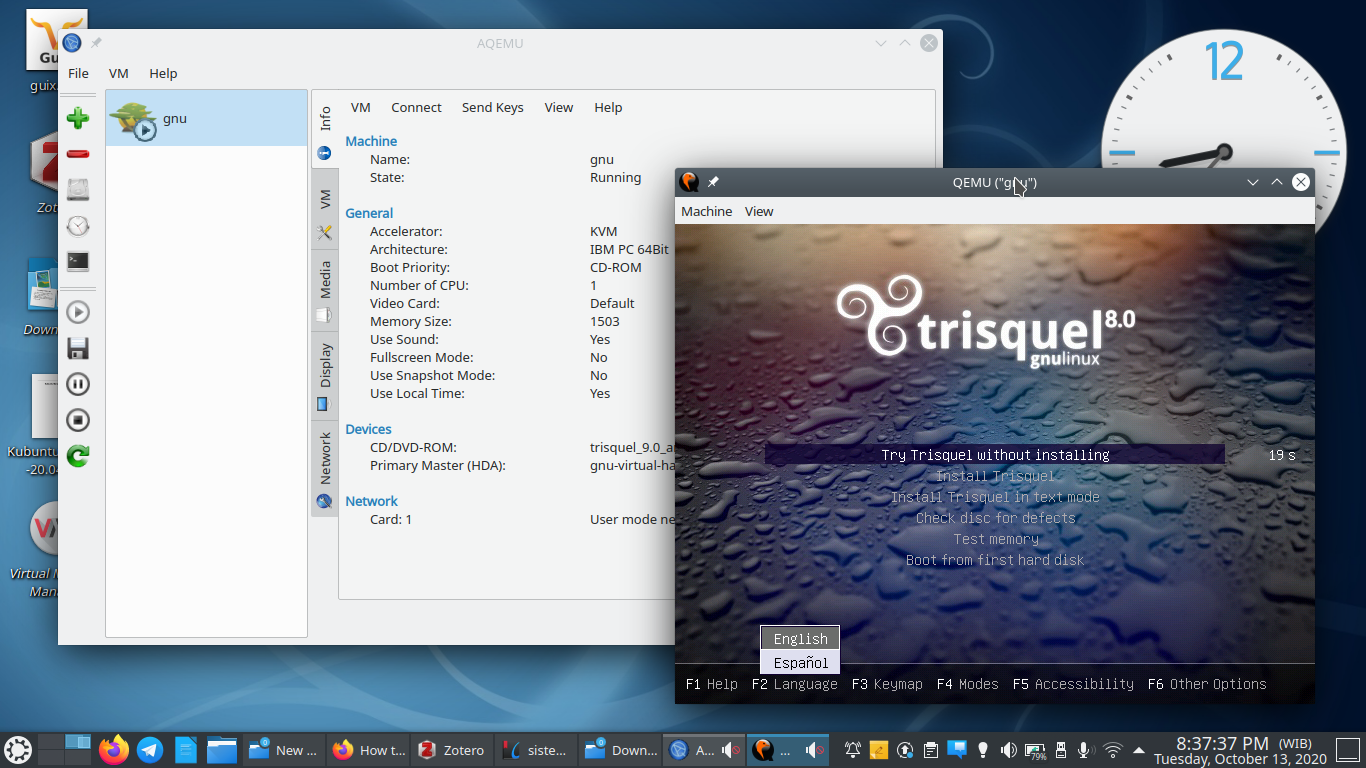This screenshot has width=1366, height=768.
Task: Switch to the Display tab
Action: point(325,376)
